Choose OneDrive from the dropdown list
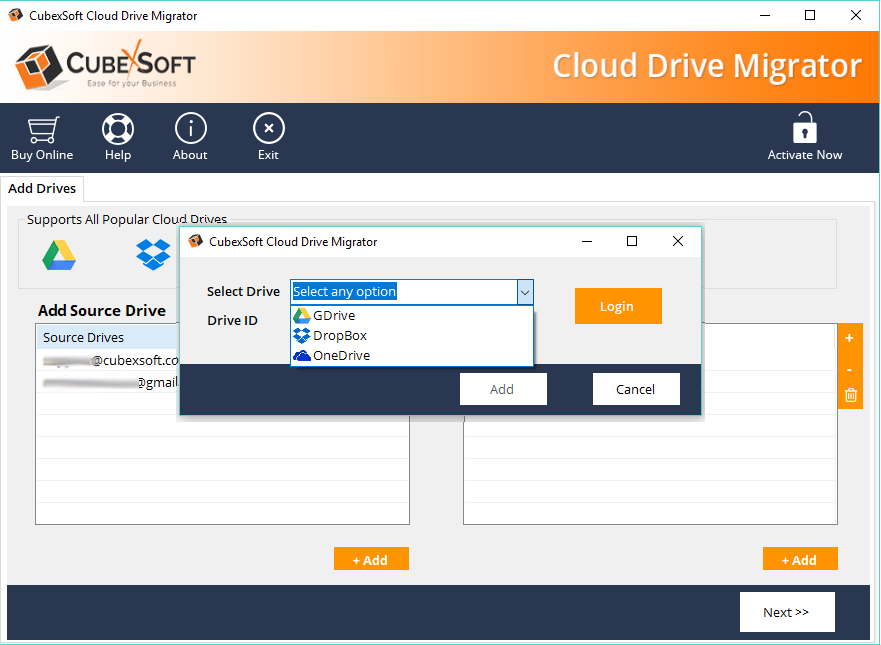The height and width of the screenshot is (645, 881). point(340,355)
